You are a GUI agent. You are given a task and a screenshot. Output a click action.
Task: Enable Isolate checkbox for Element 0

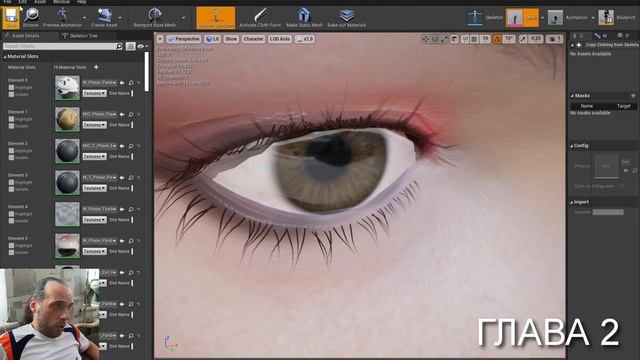point(11,94)
